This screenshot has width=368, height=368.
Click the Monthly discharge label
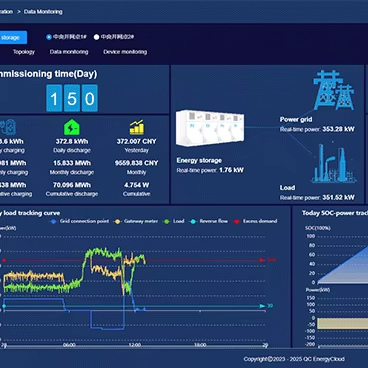coord(72,172)
